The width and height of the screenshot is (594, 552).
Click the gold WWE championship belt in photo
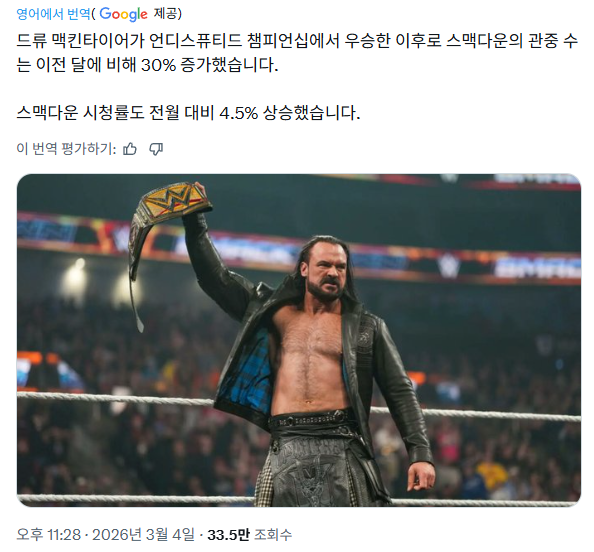tap(170, 205)
